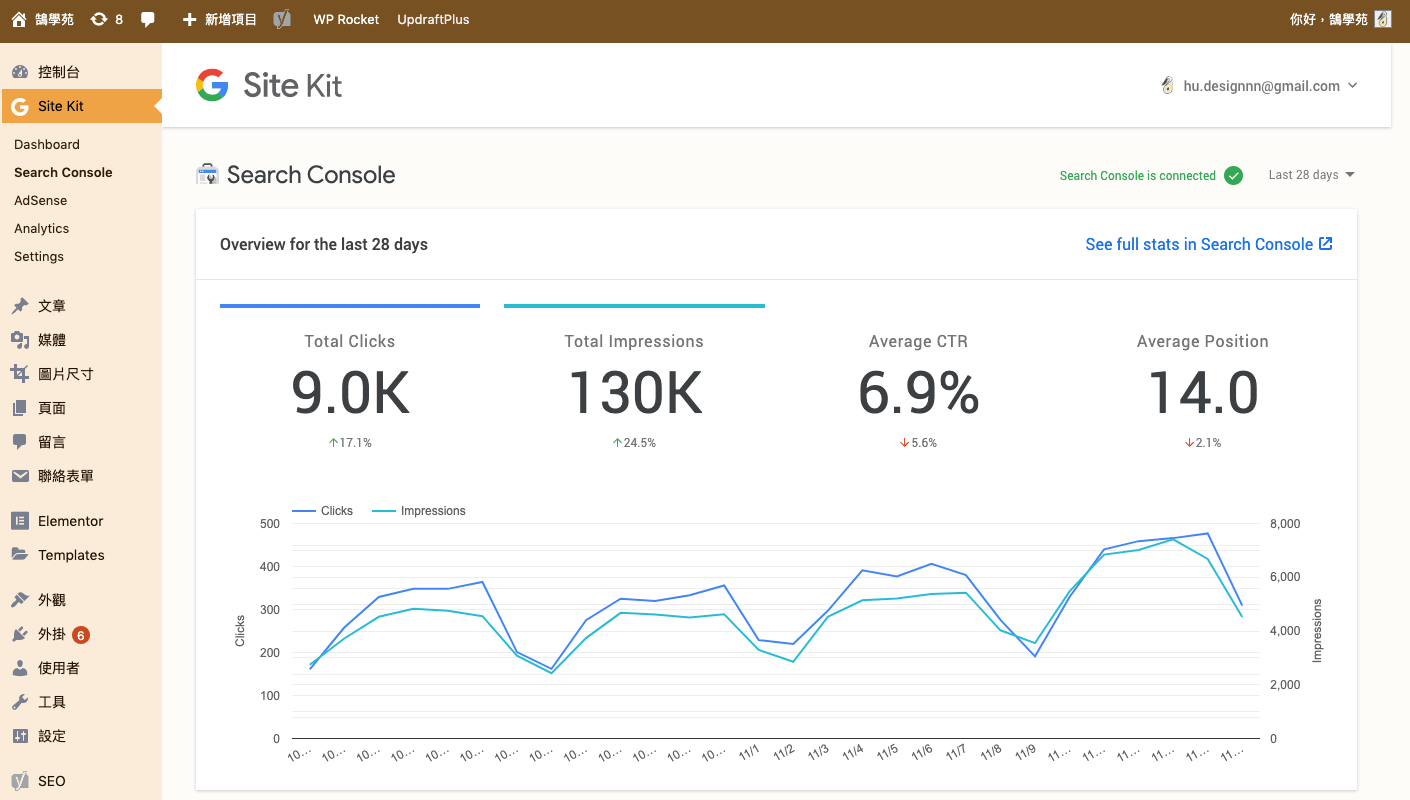Click the wrench icon for 工具
The height and width of the screenshot is (800, 1410).
(20, 702)
